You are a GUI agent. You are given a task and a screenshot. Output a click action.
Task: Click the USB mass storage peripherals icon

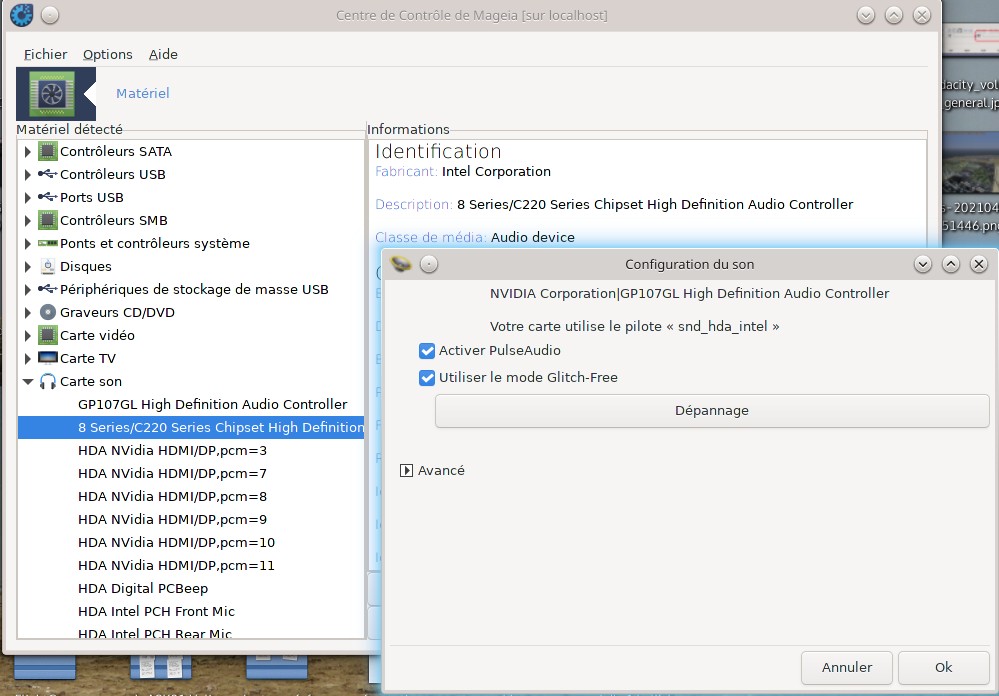pyautogui.click(x=48, y=289)
